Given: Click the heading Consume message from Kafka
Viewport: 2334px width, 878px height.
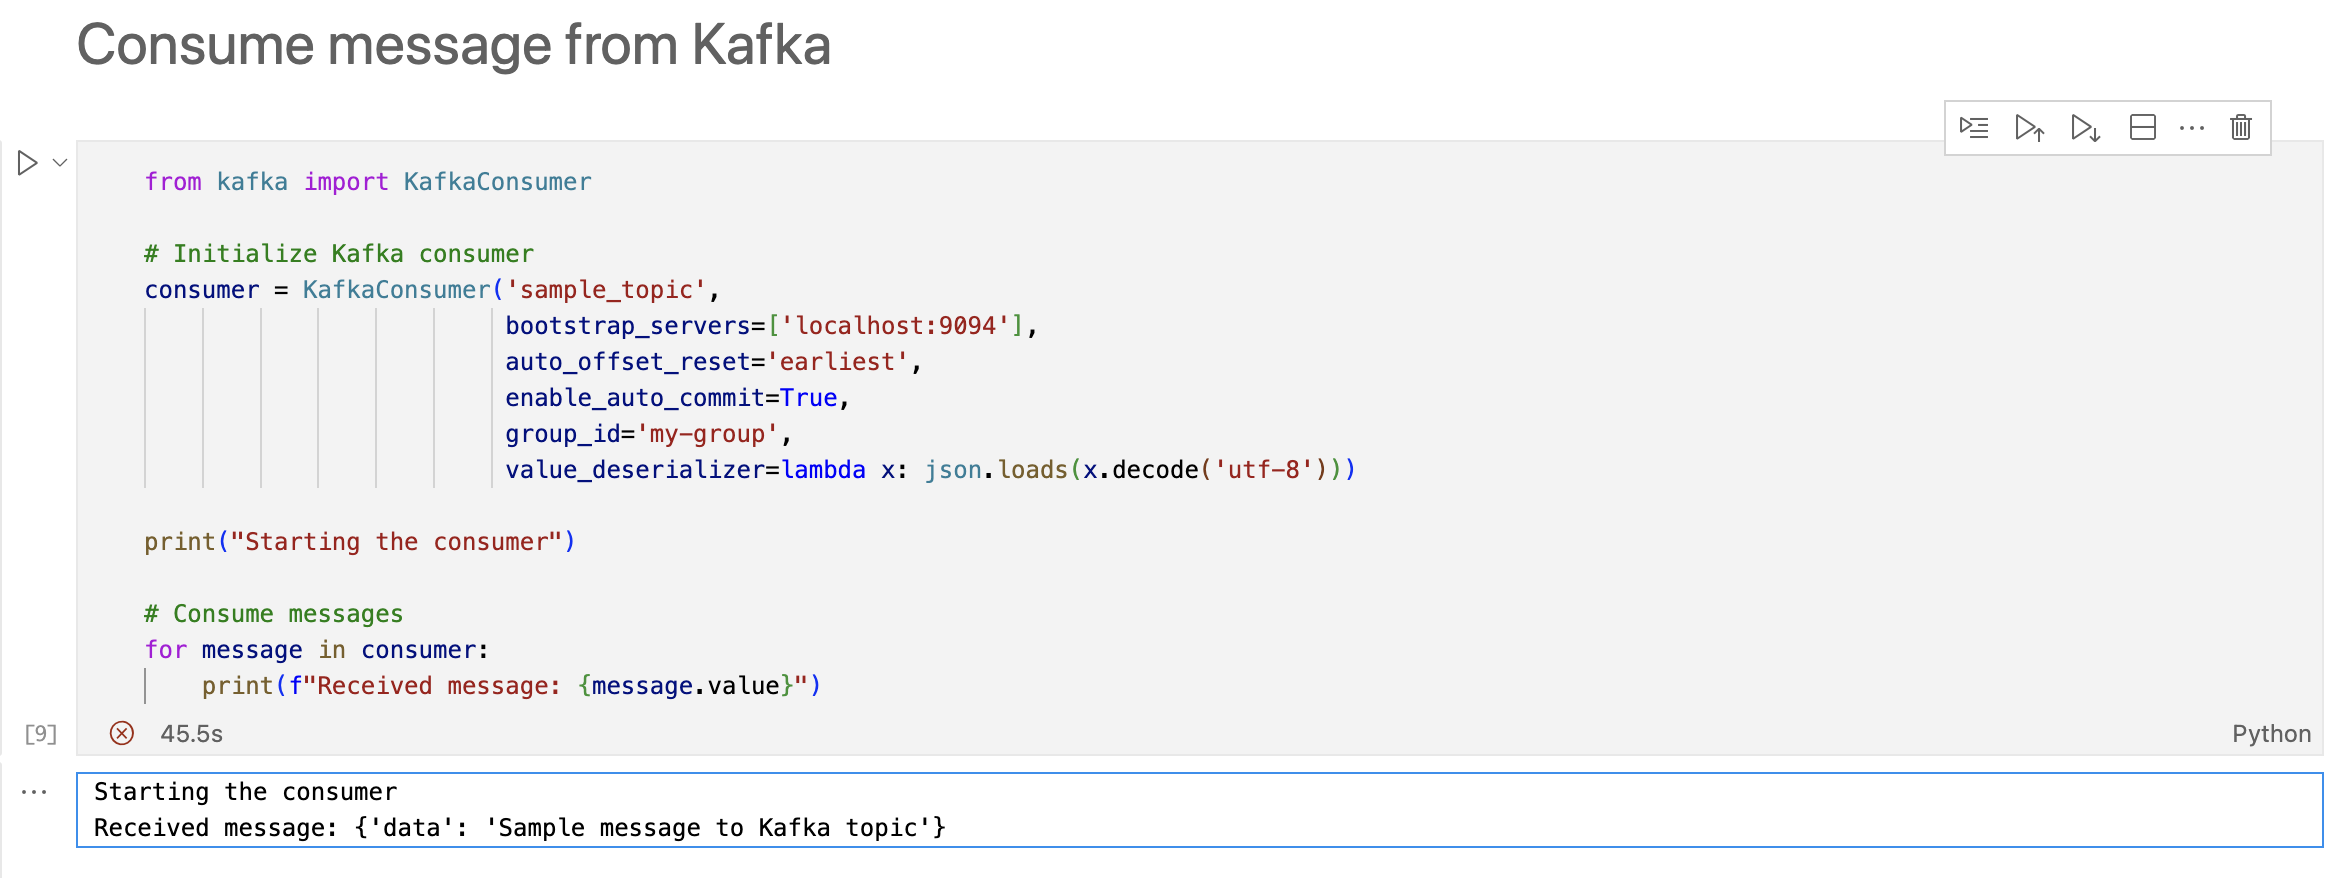Looking at the screenshot, I should pos(454,45).
